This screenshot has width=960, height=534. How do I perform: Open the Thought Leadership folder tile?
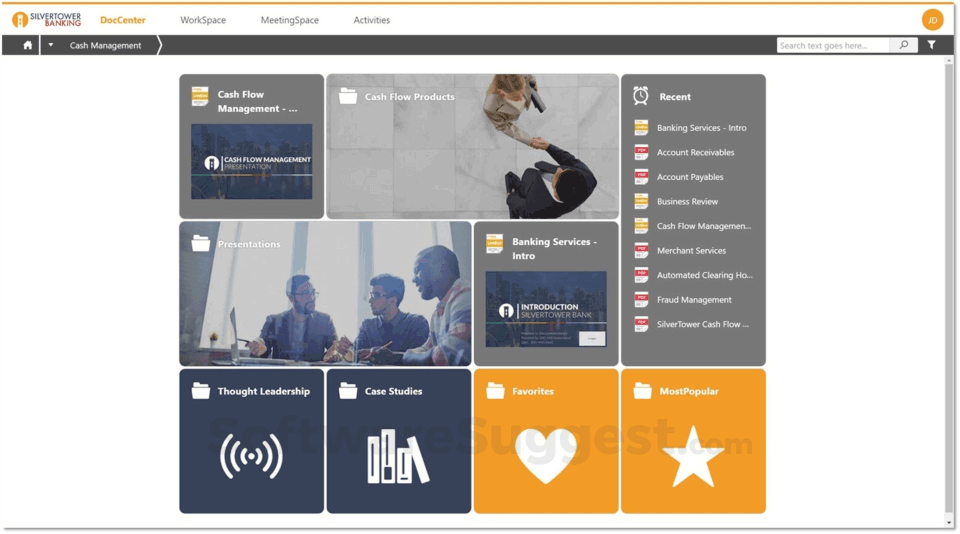(x=252, y=441)
